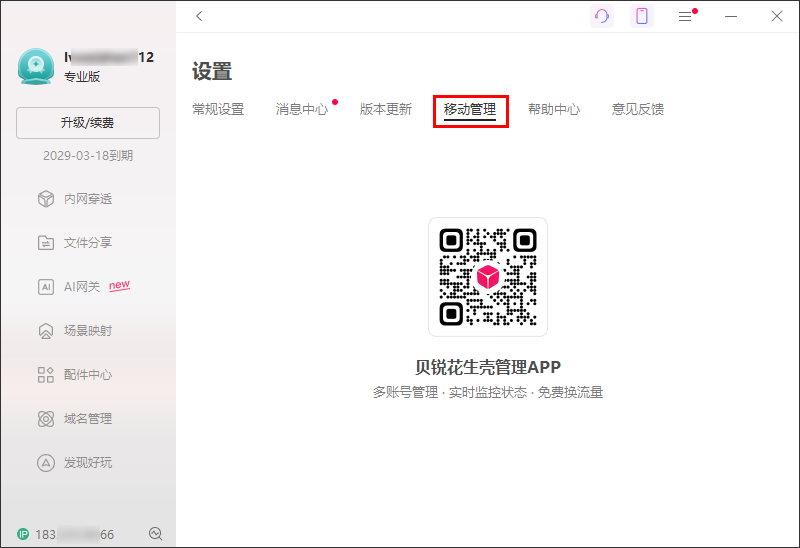This screenshot has width=800, height=548.
Task: Switch to the 意见反馈 tab
Action: tap(638, 109)
